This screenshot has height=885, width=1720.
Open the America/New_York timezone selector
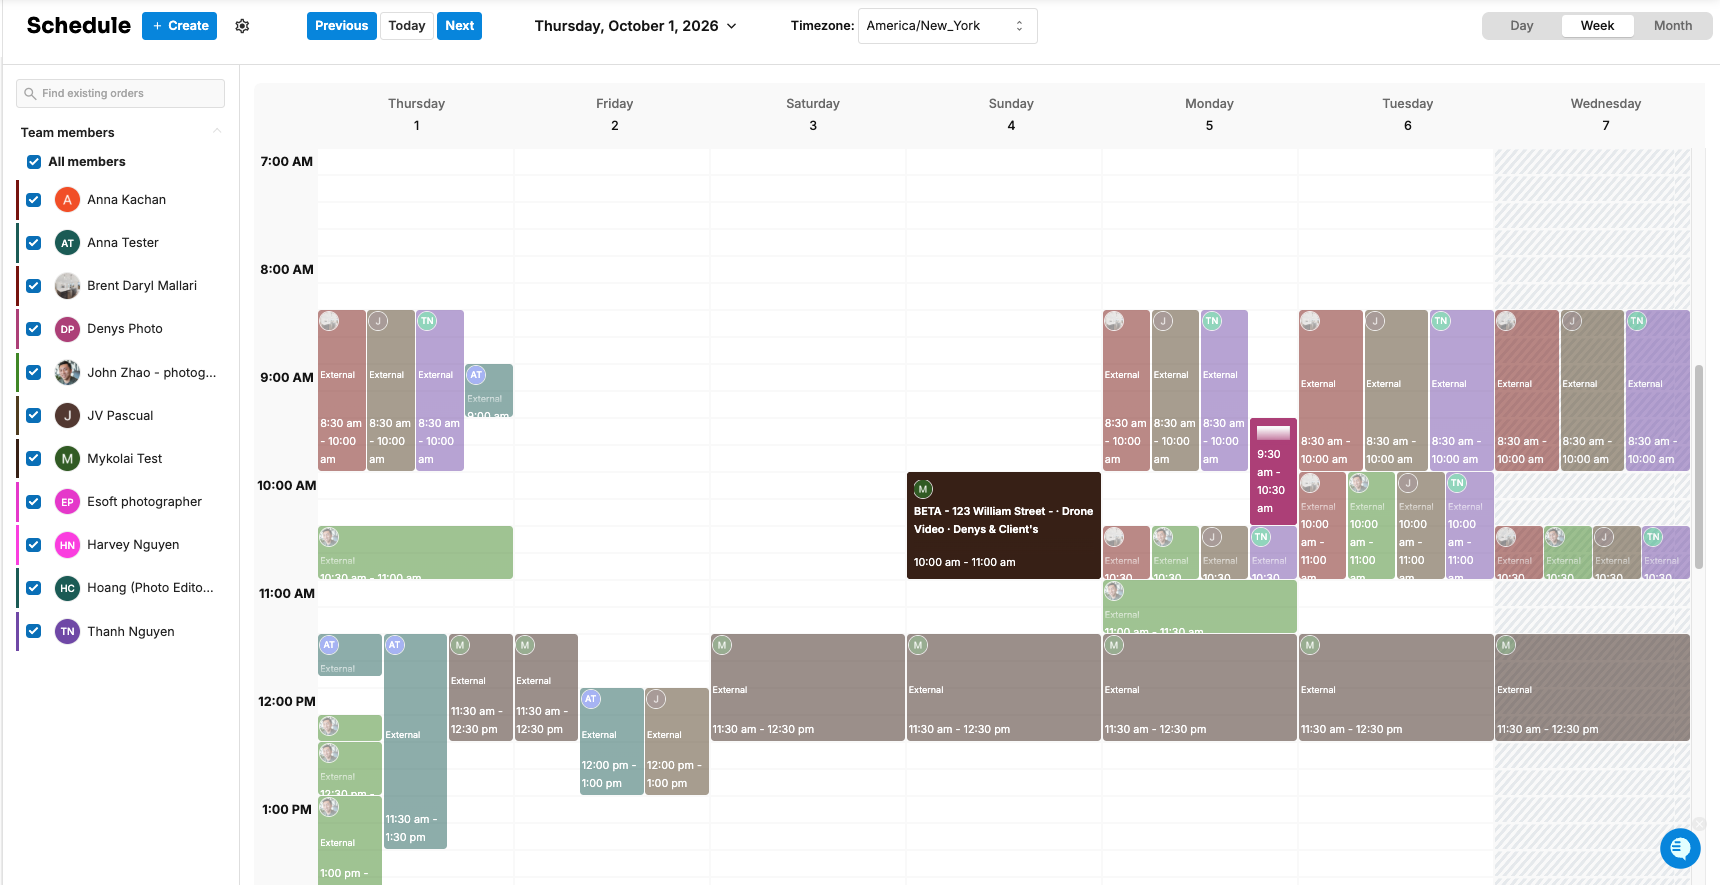(947, 26)
